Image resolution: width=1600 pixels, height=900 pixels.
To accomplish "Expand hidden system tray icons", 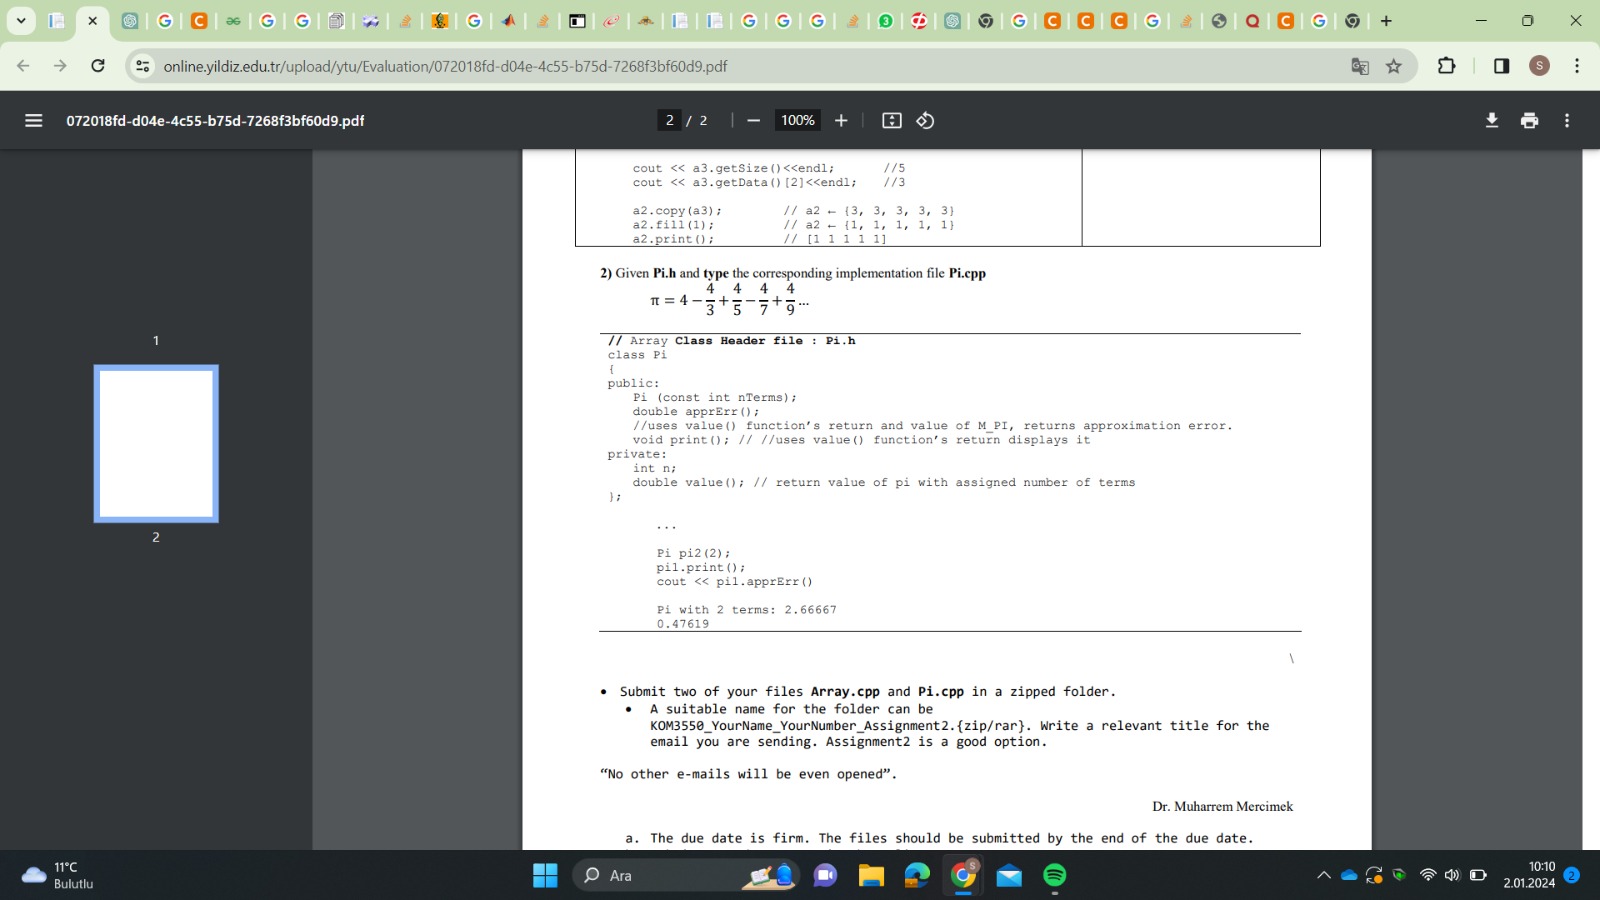I will click(x=1322, y=875).
